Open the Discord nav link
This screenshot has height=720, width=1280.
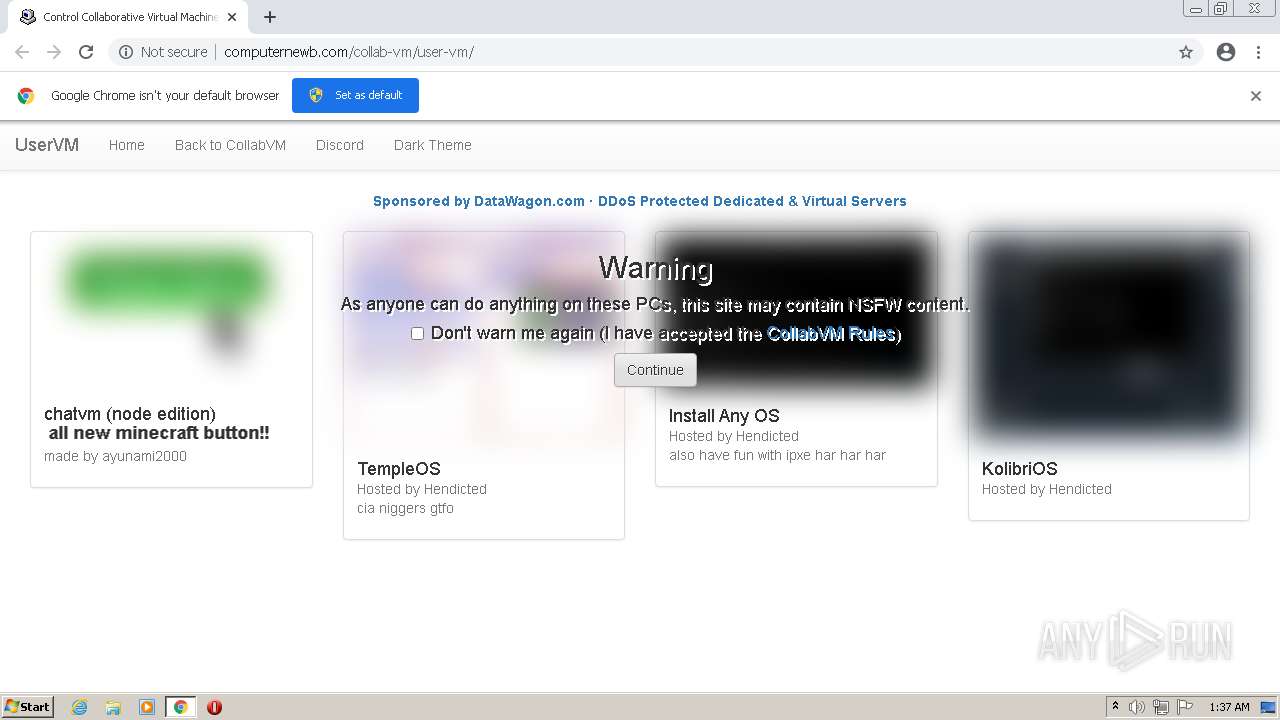click(340, 145)
